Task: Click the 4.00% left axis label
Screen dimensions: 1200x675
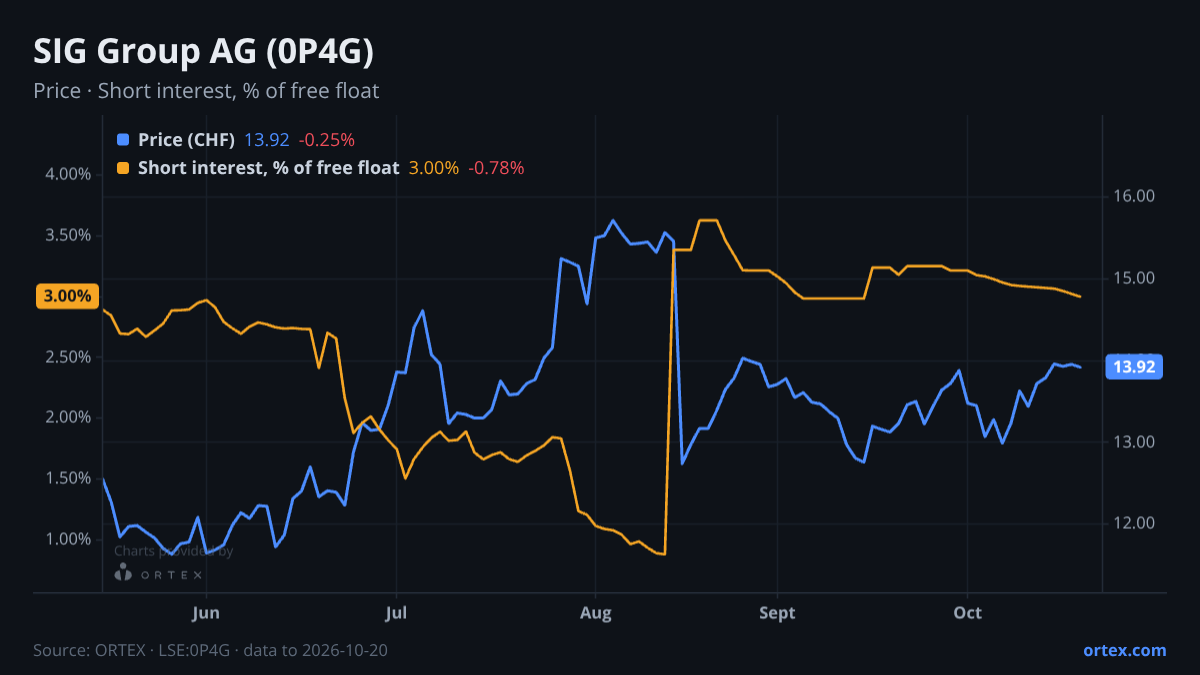Action: pyautogui.click(x=69, y=174)
